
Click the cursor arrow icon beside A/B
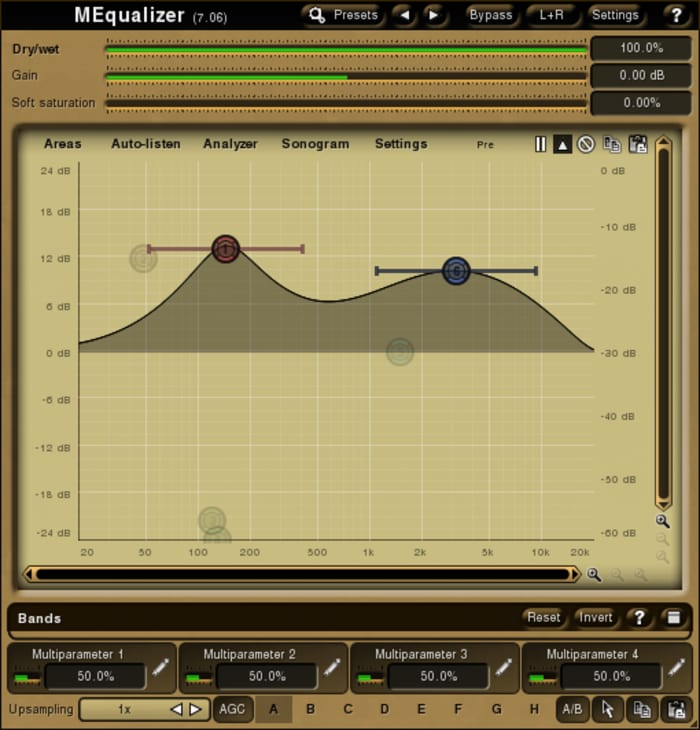pos(607,709)
